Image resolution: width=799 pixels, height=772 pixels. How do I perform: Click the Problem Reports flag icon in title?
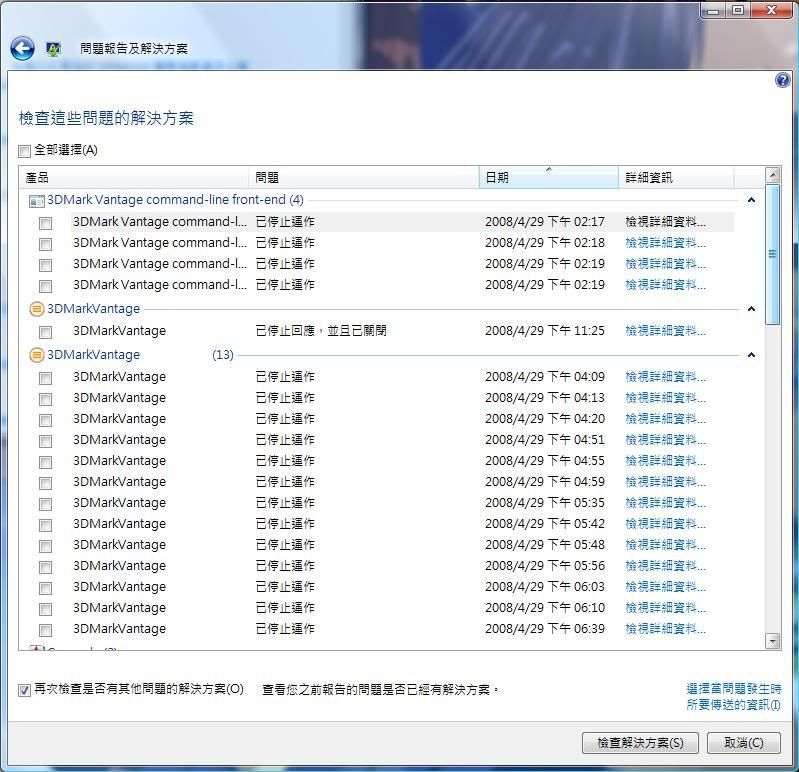coord(53,49)
